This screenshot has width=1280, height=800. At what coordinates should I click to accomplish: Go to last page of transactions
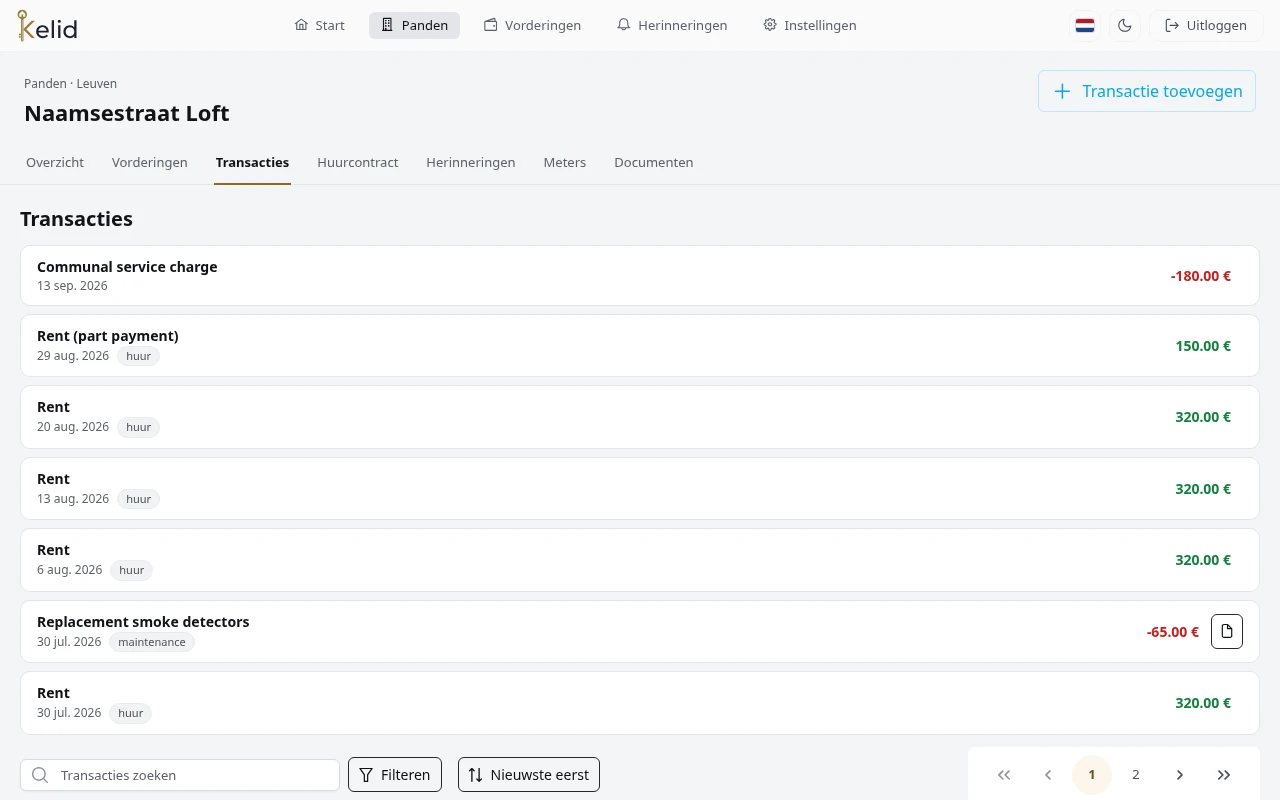click(x=1224, y=775)
